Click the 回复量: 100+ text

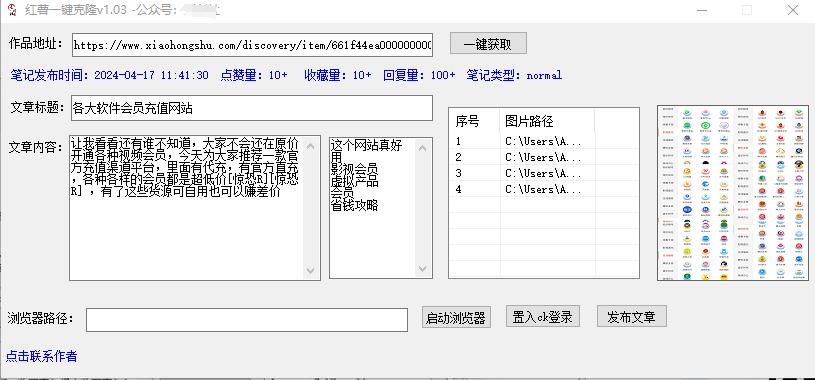(419, 75)
